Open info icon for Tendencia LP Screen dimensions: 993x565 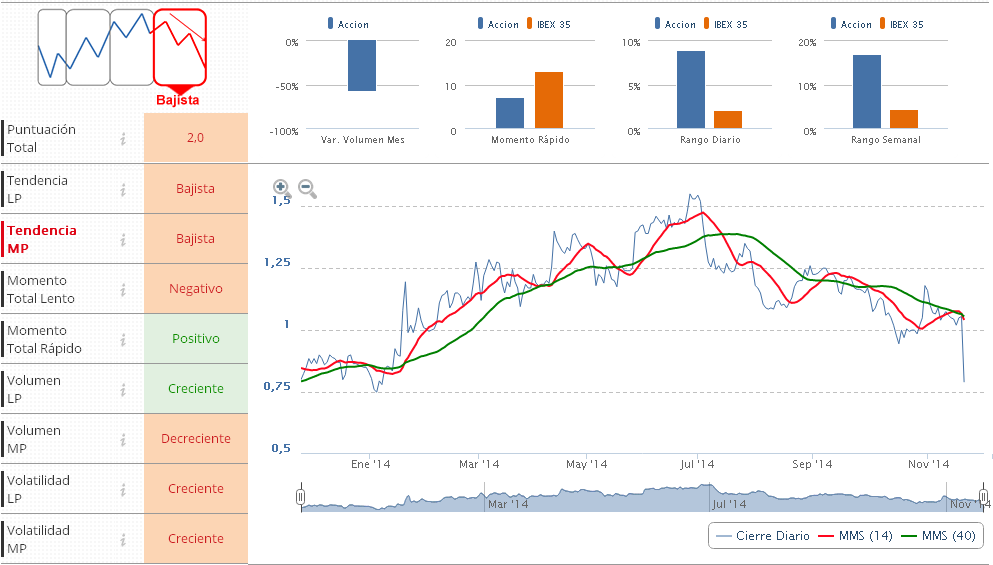tap(122, 189)
